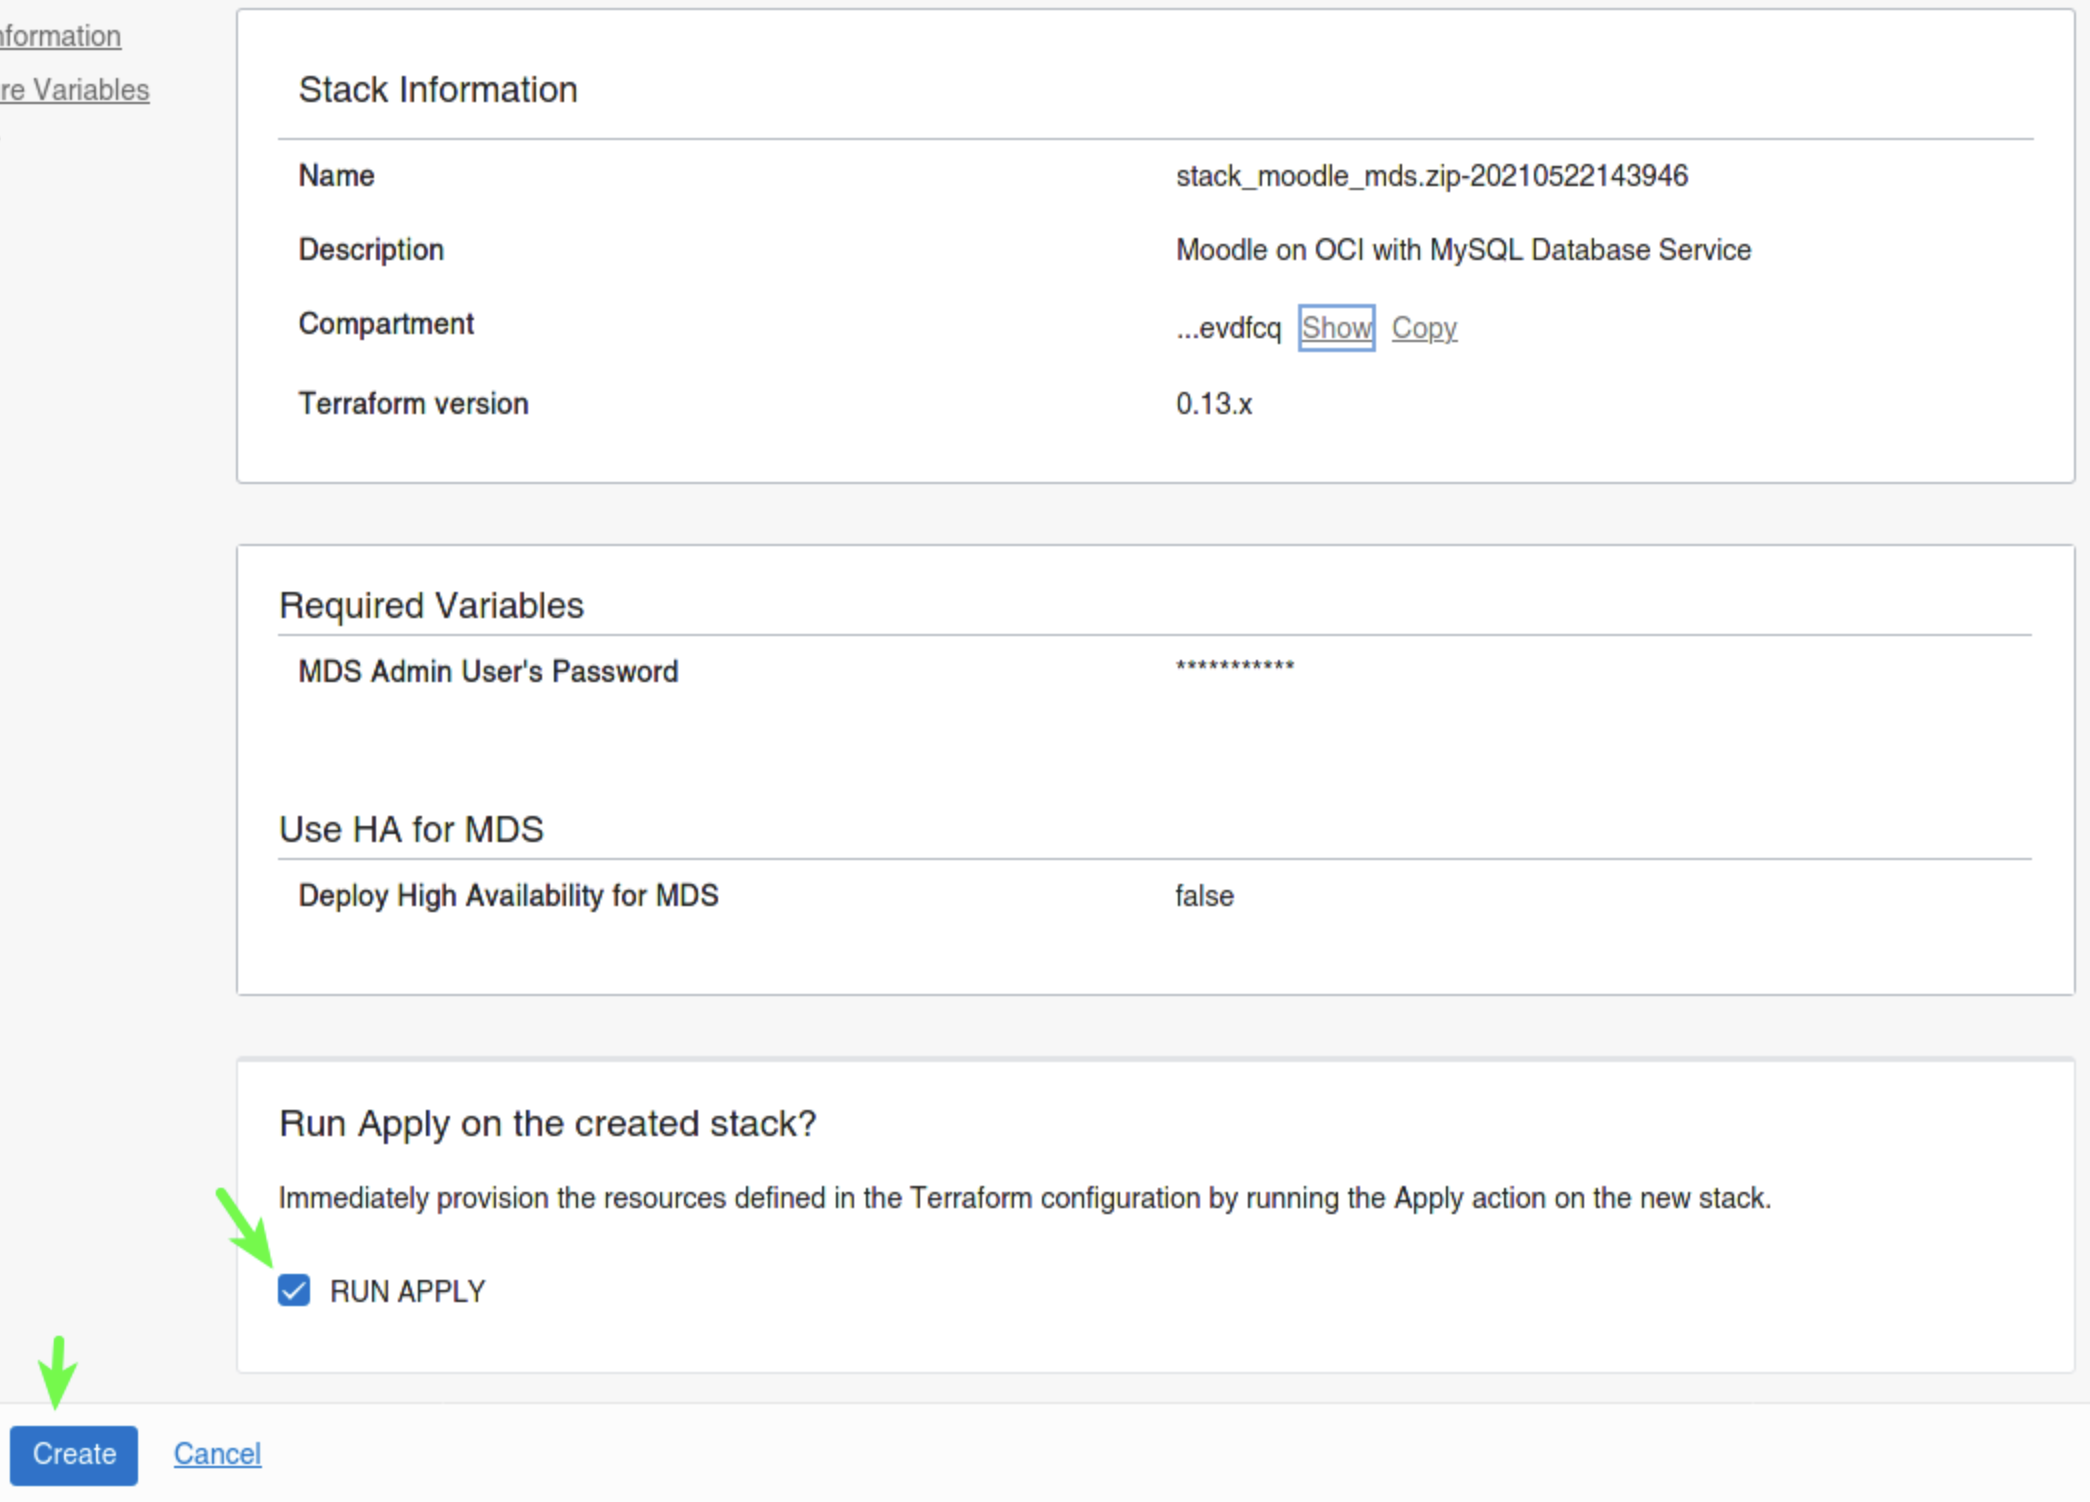Show the full compartment ID
Viewport: 2090px width, 1502px height.
[1336, 328]
